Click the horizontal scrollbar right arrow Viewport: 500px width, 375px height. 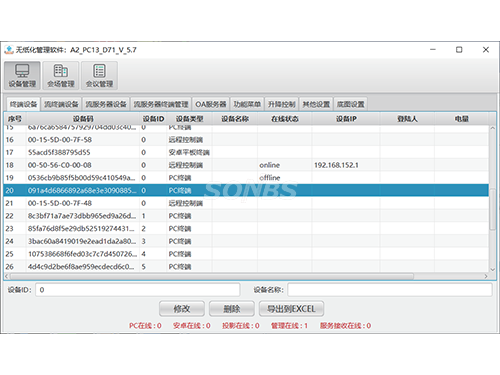pyautogui.click(x=486, y=276)
